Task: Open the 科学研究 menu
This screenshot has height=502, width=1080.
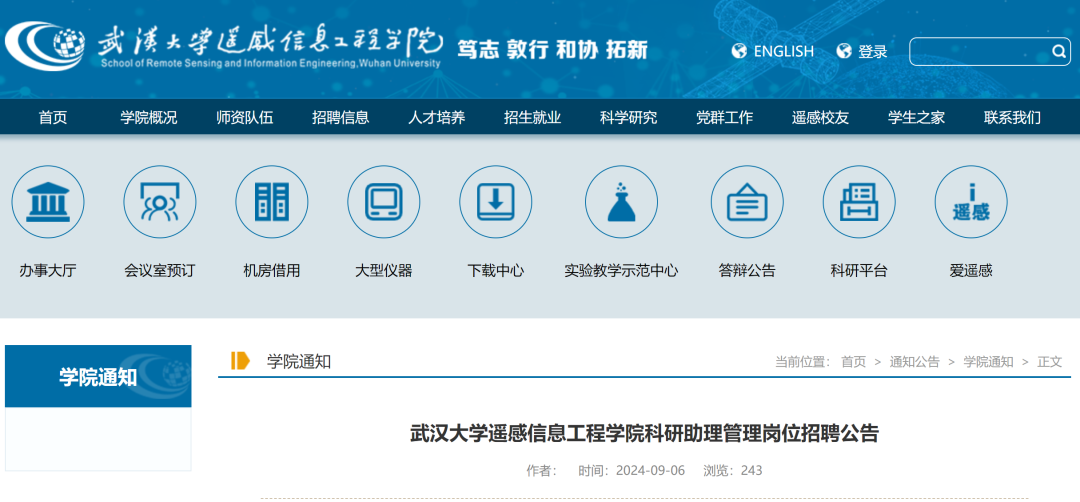Action: tap(628, 118)
